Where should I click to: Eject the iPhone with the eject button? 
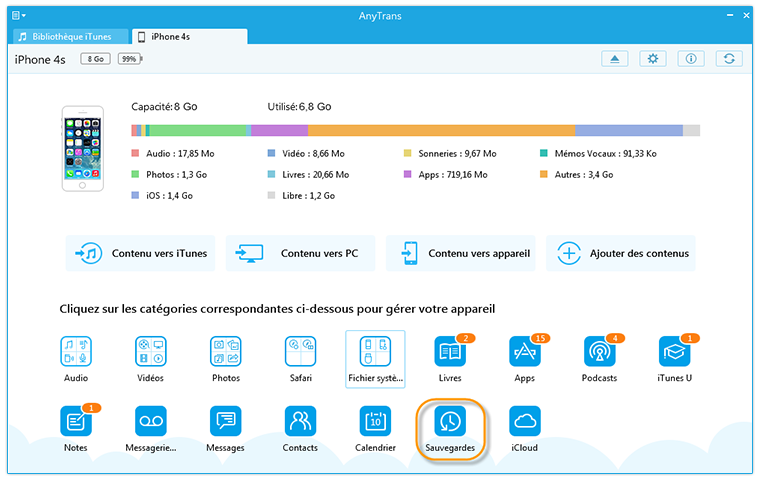pyautogui.click(x=615, y=59)
